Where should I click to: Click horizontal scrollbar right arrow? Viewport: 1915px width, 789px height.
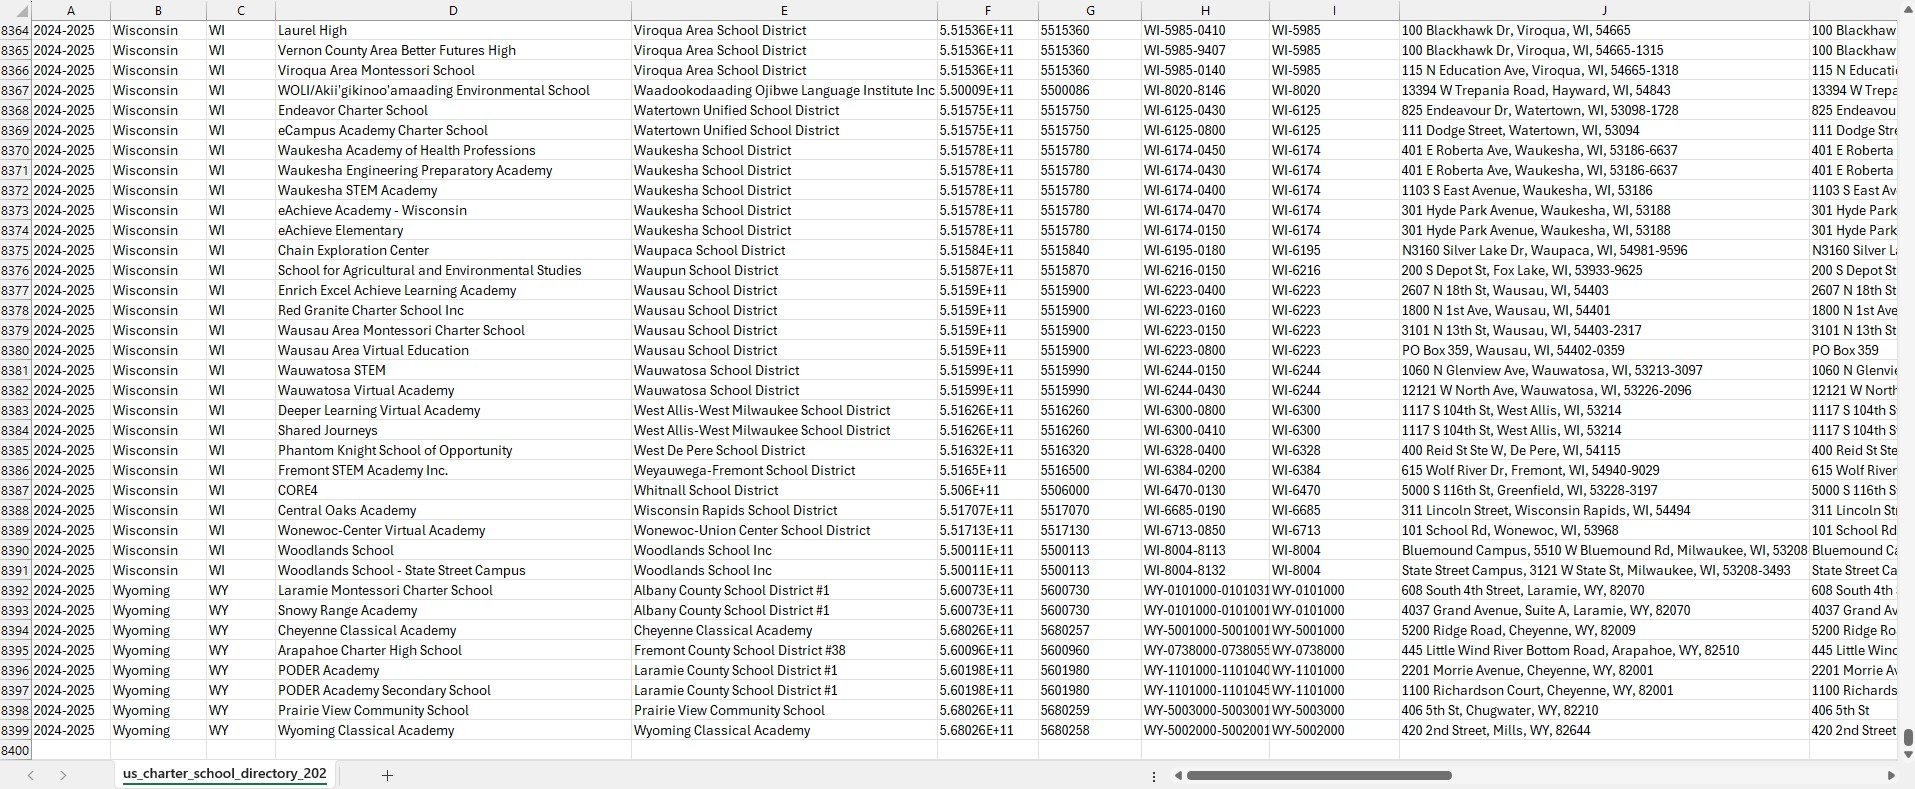pyautogui.click(x=1890, y=776)
